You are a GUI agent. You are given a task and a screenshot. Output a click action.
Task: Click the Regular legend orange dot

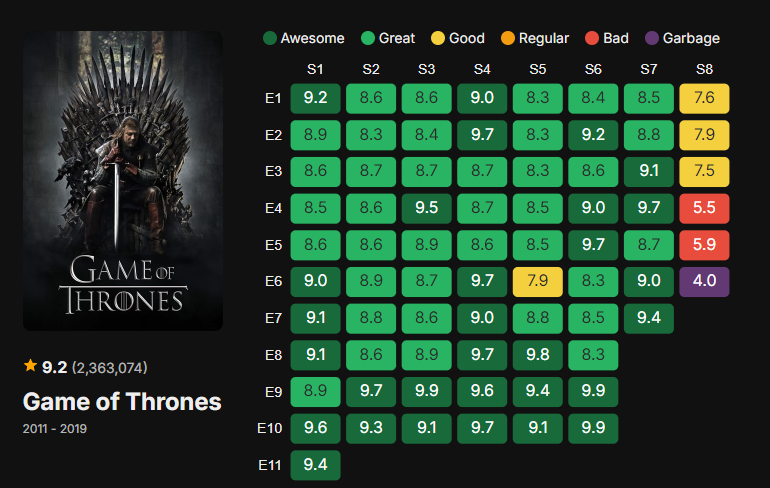(x=507, y=39)
